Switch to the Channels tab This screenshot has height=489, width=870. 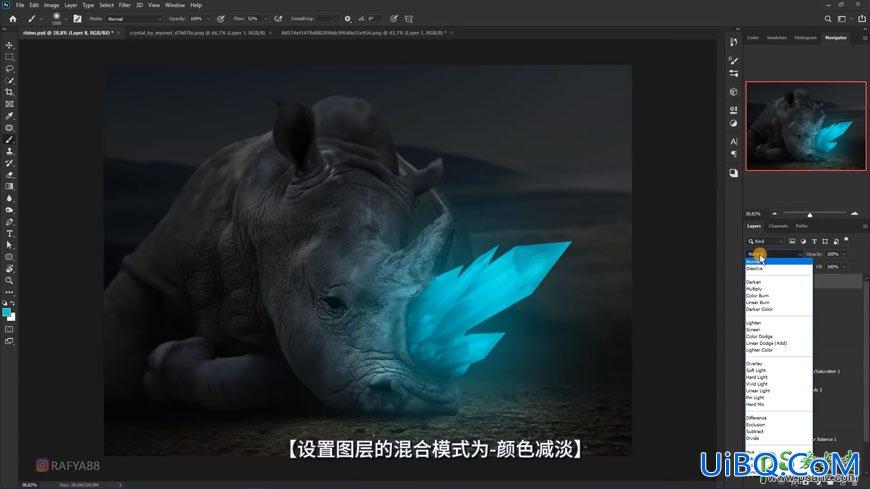point(778,226)
